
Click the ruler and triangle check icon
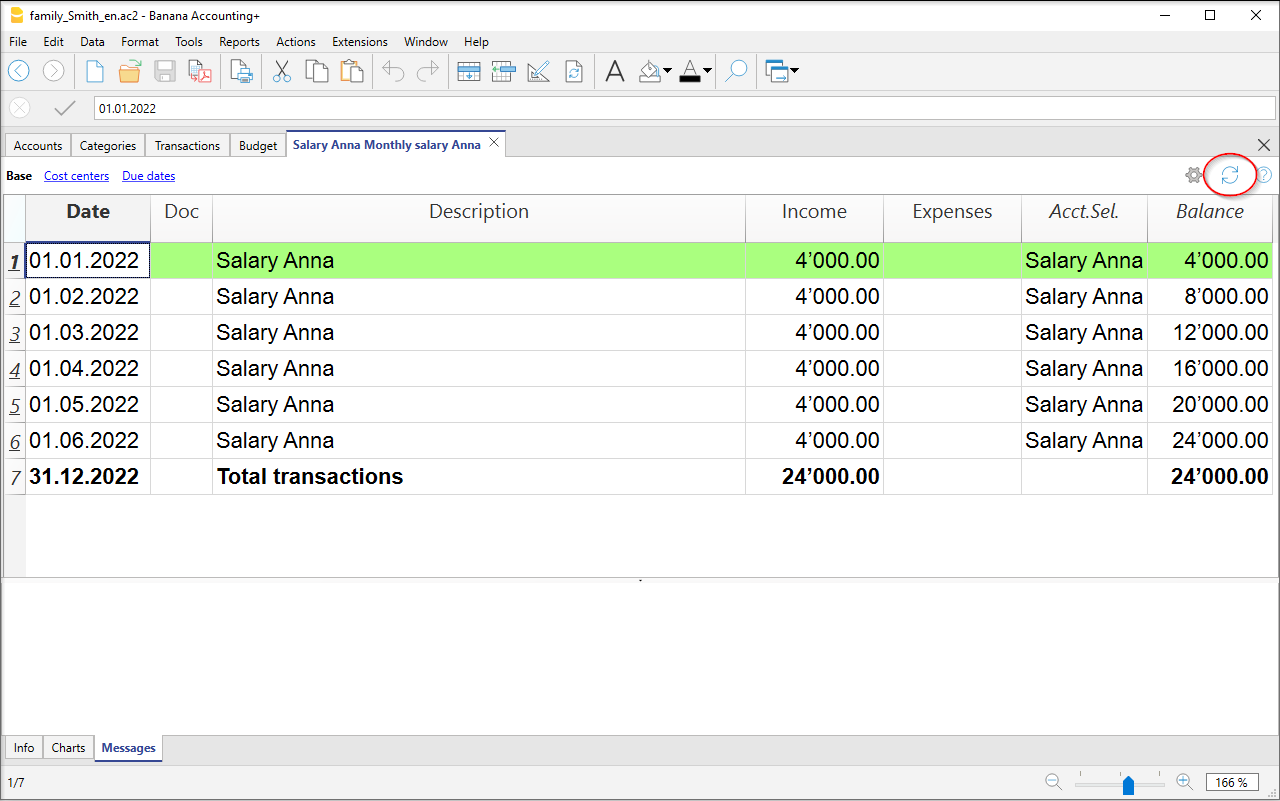pos(538,71)
